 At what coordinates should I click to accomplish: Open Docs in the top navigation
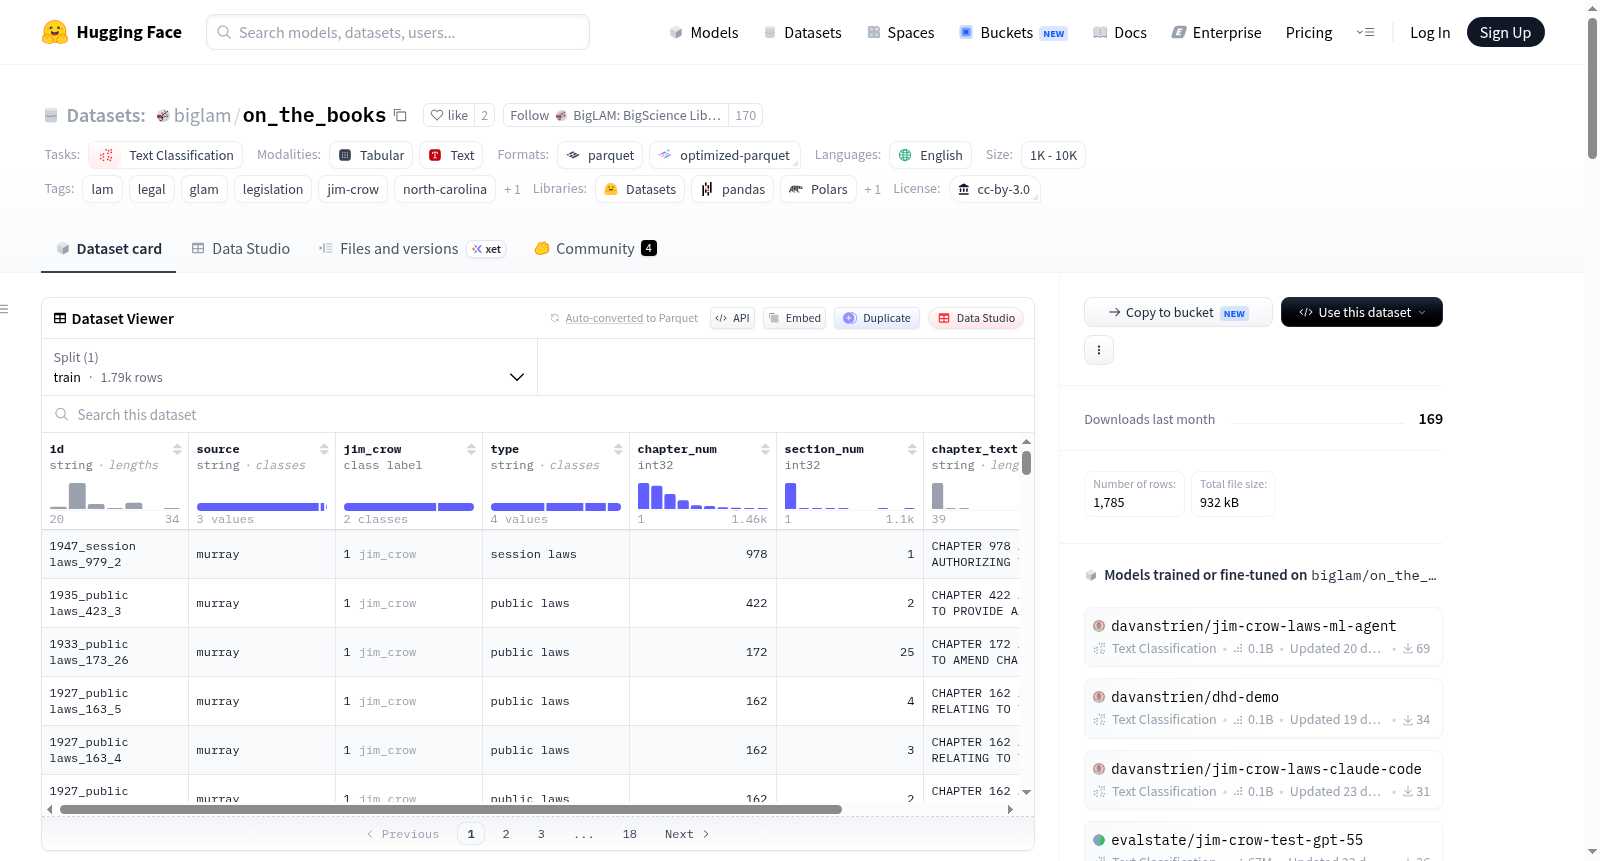tap(1120, 32)
